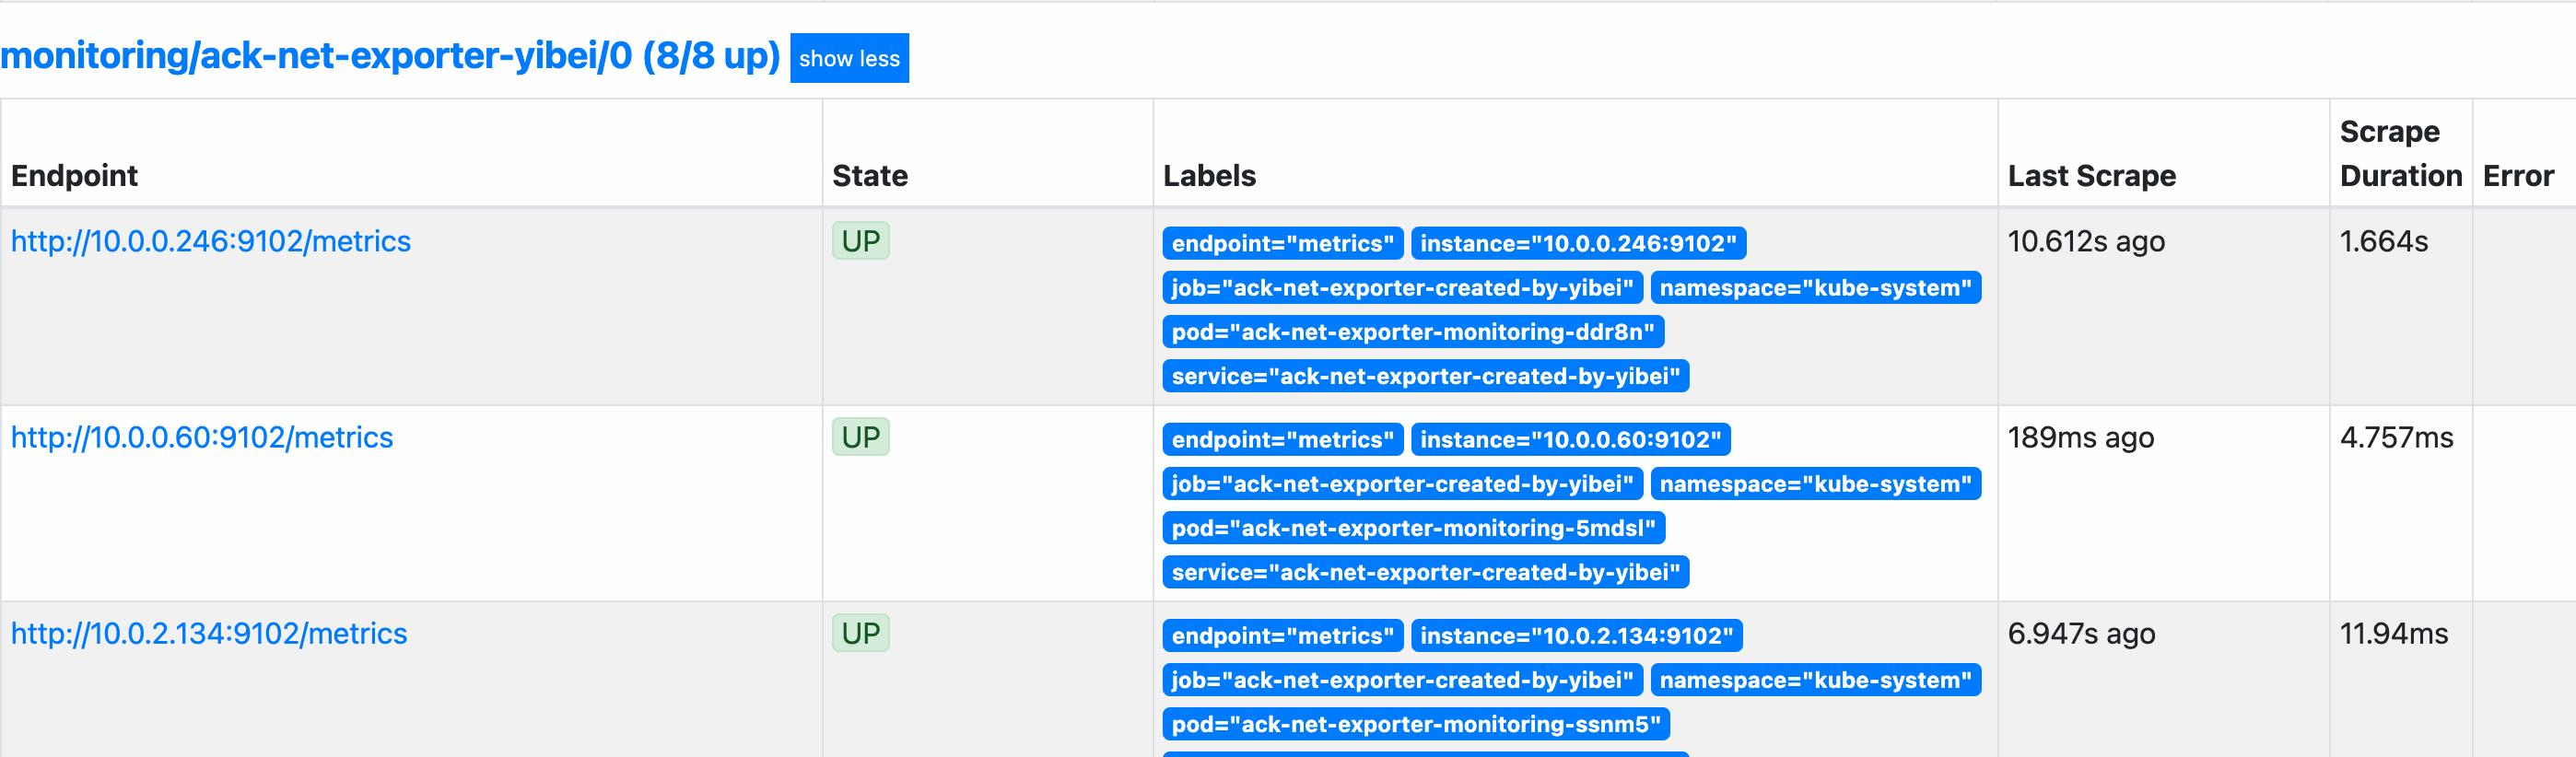Screen dimensions: 2576x757
Task: Click the UP badge for the 10.0.0.246 endpoint
Action: click(x=860, y=241)
